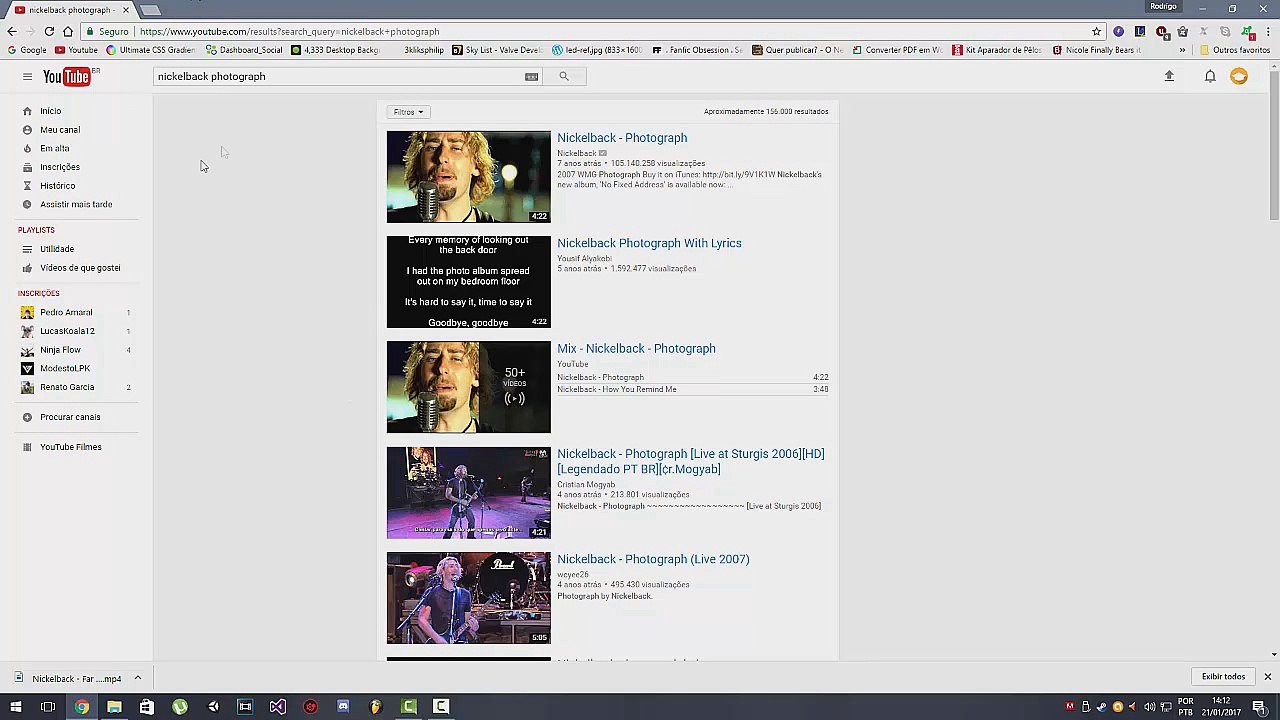Expand the download item options arrow
The height and width of the screenshot is (720, 1280).
(138, 679)
